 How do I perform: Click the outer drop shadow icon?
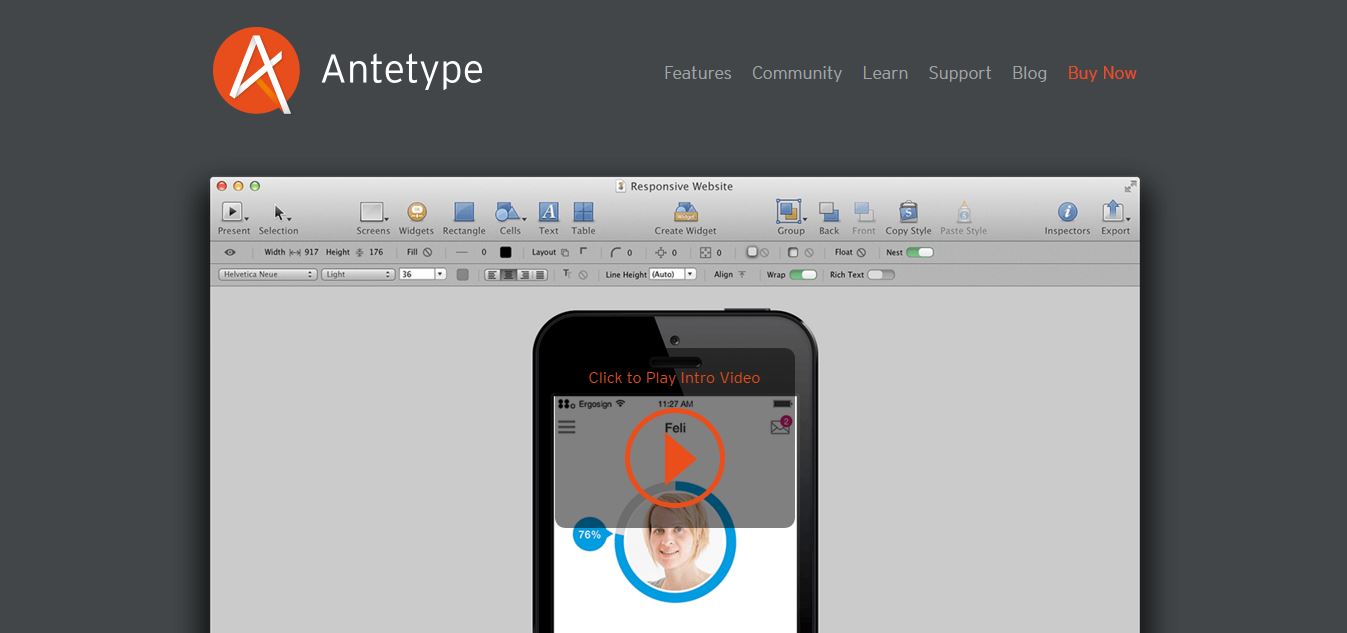[x=753, y=253]
